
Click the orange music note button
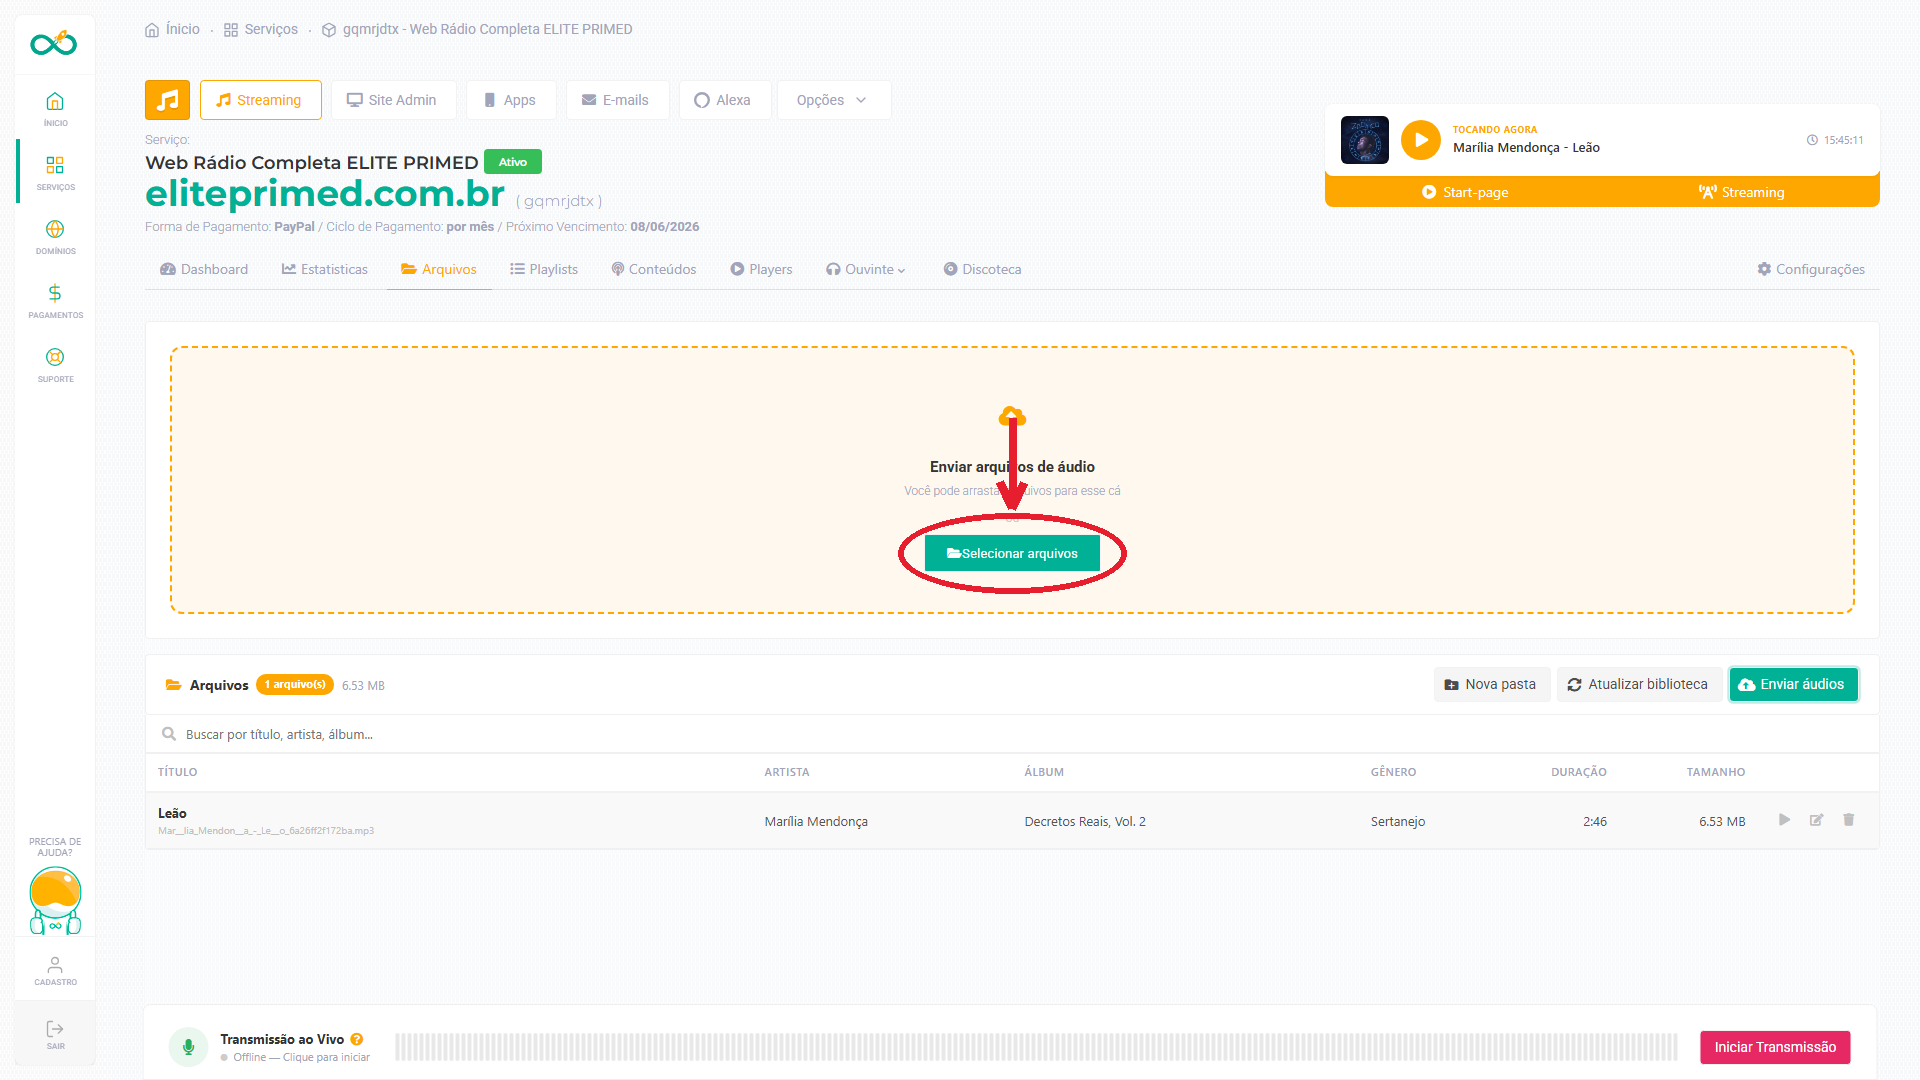coord(167,100)
